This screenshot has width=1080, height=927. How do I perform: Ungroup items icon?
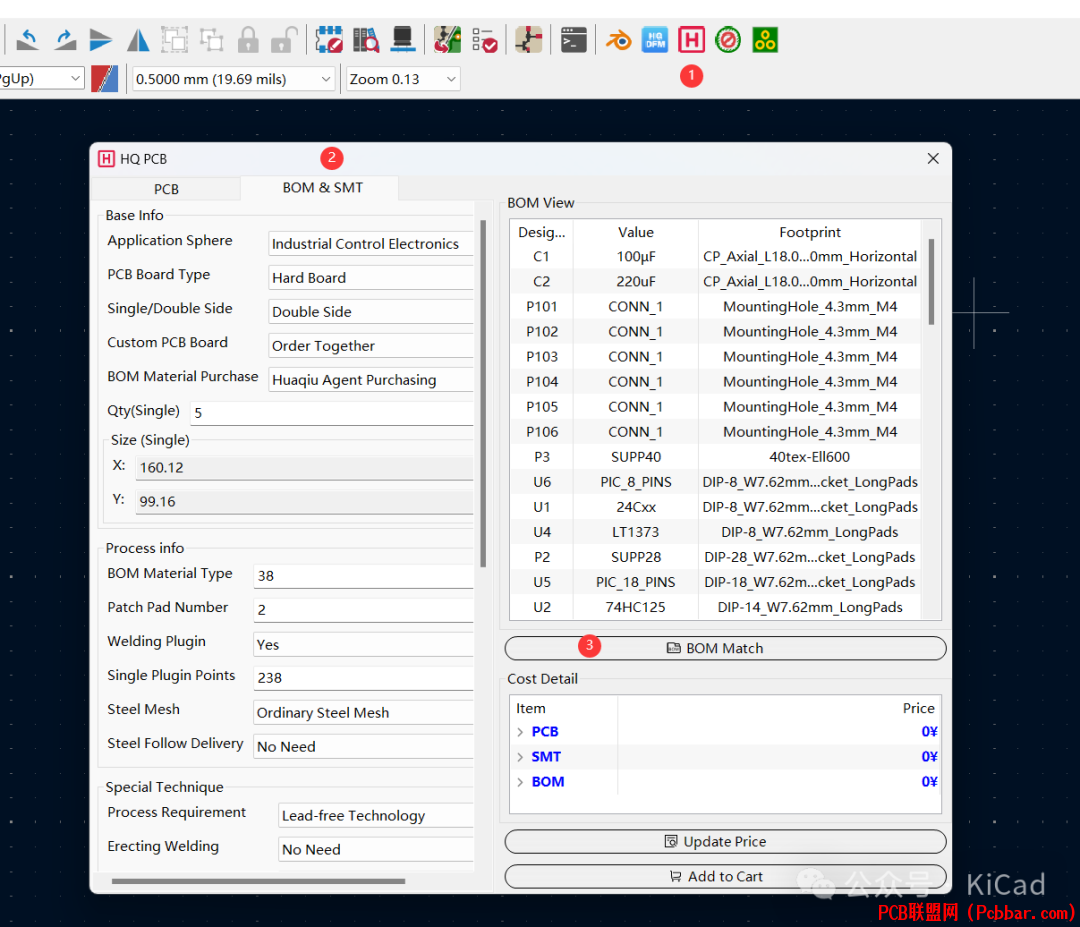(x=211, y=40)
